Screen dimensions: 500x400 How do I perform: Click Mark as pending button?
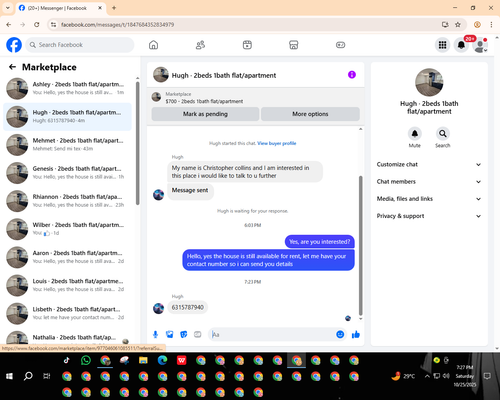pyautogui.click(x=205, y=114)
